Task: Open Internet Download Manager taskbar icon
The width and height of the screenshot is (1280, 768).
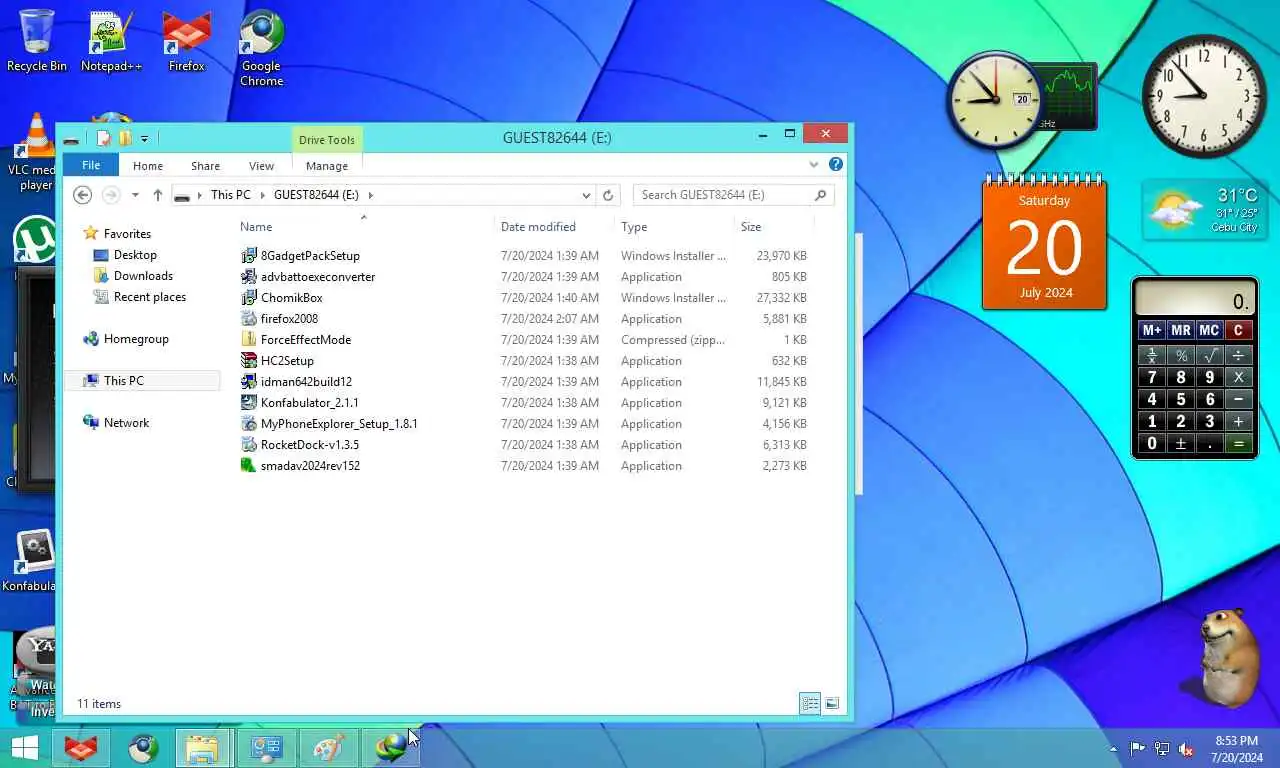Action: [x=390, y=748]
